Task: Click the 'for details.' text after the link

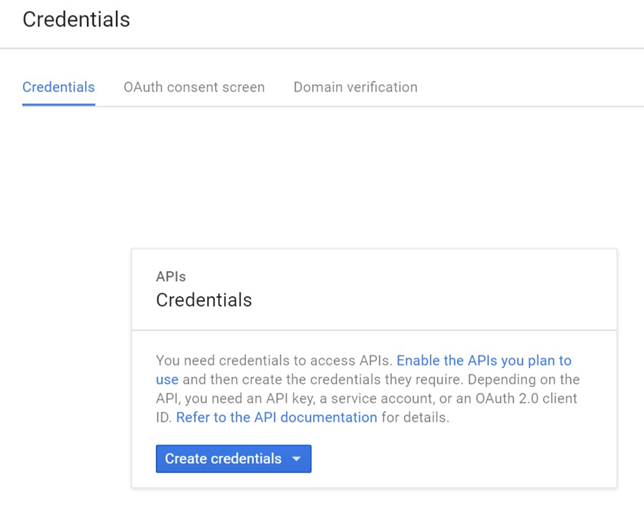Action: (x=416, y=417)
